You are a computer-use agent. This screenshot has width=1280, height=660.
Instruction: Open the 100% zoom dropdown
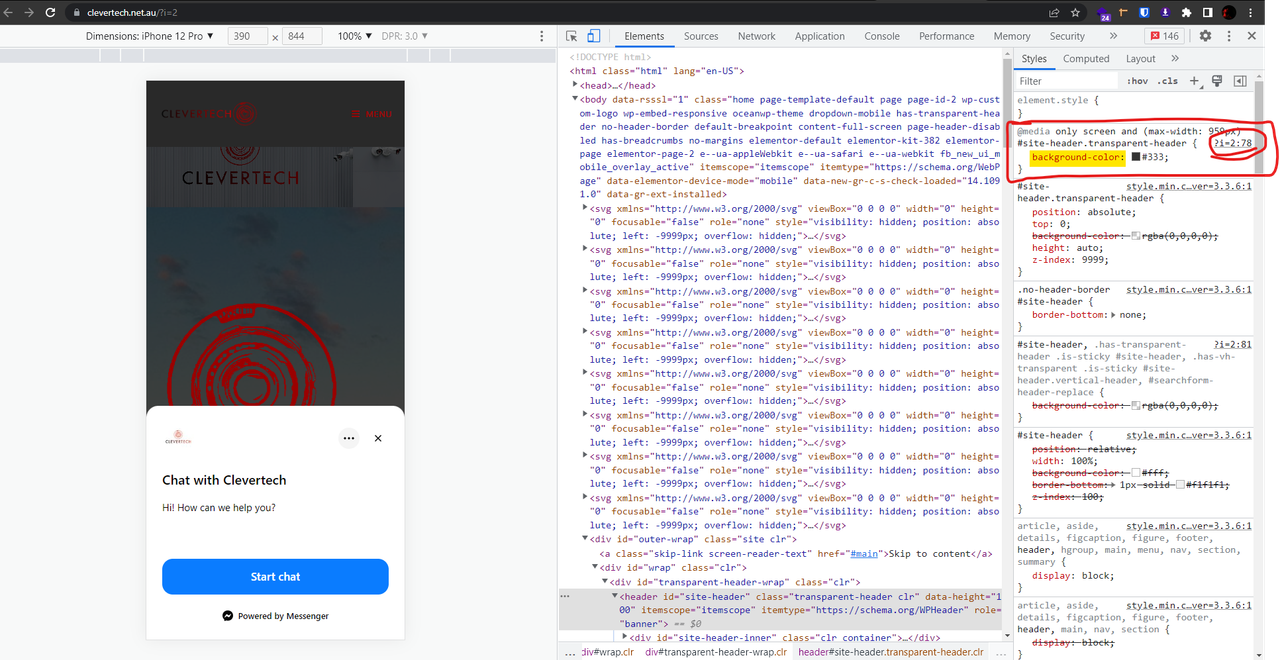coord(354,36)
